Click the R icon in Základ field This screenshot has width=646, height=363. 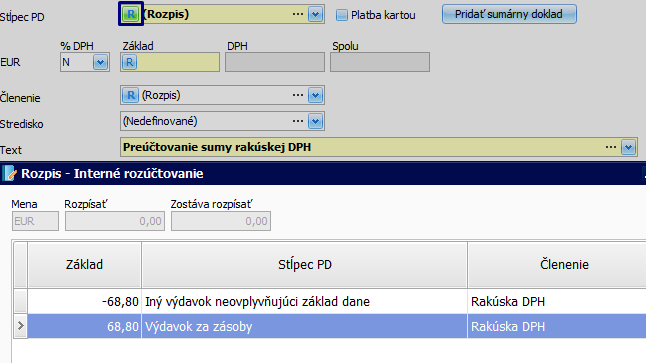129,62
